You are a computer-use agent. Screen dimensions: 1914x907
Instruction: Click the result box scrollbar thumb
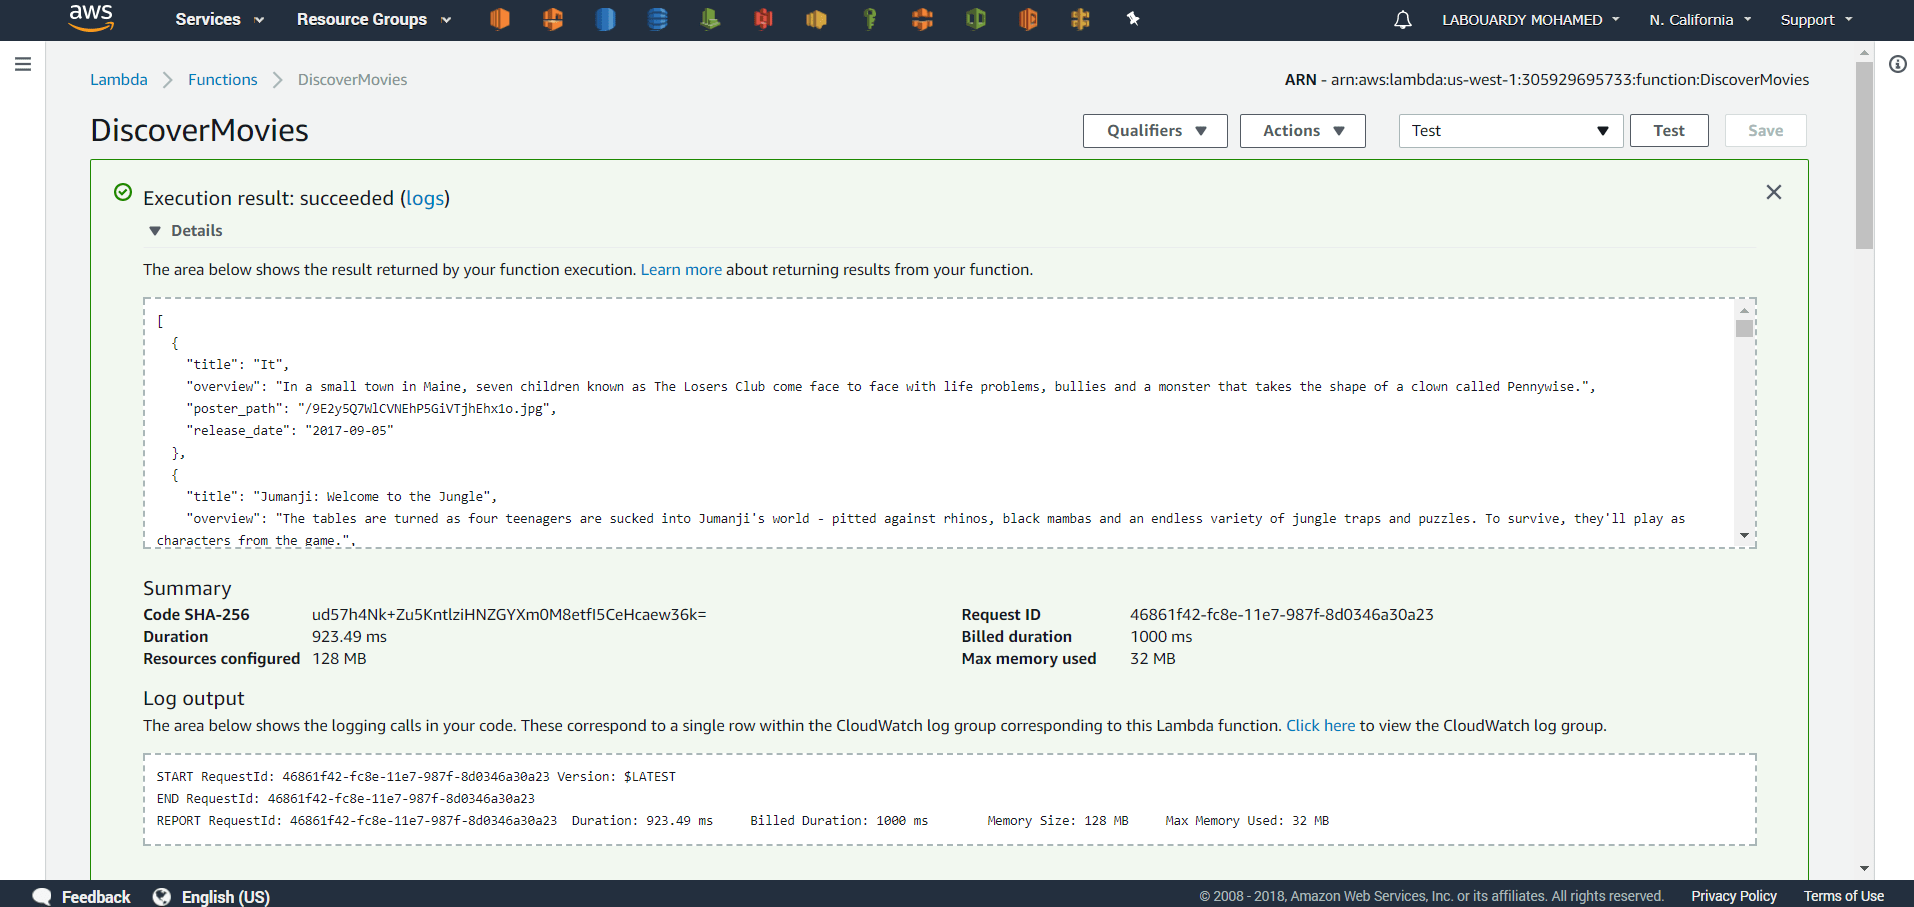click(1744, 329)
